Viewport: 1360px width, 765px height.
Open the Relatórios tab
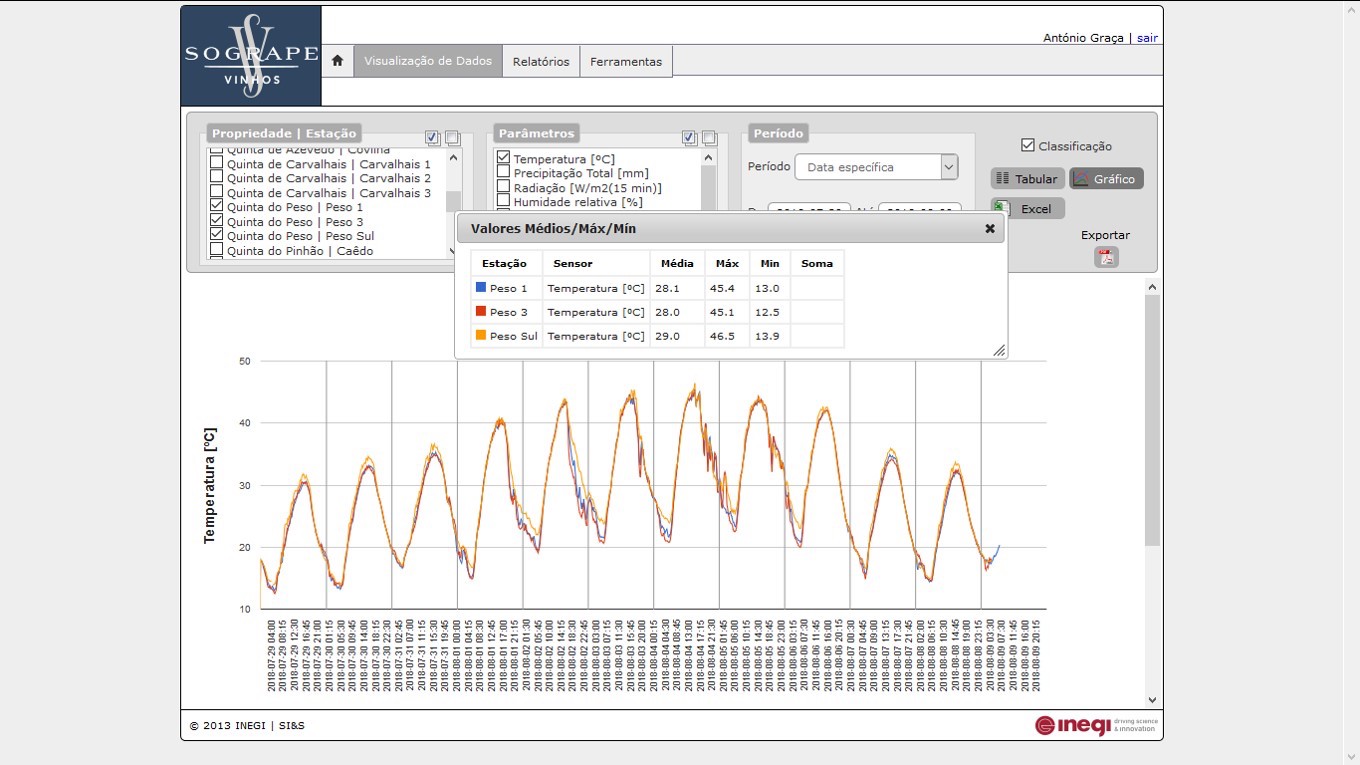pyautogui.click(x=541, y=61)
